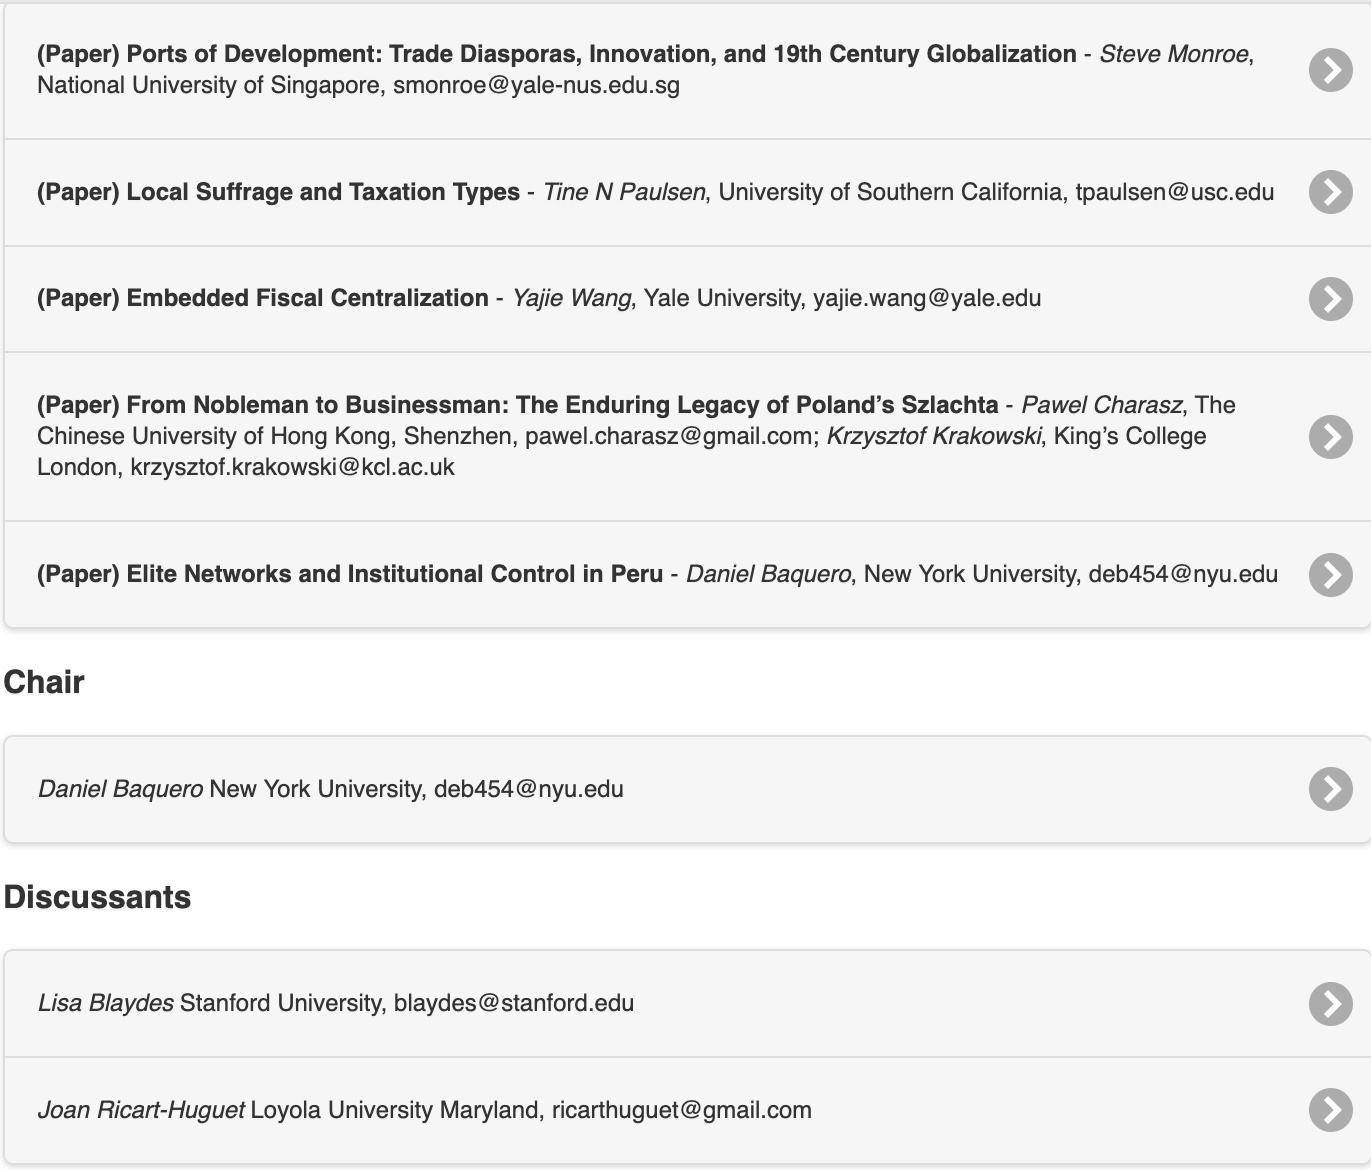
Task: Click arrow icon for Nobleman to Businessman paper
Action: 1330,436
